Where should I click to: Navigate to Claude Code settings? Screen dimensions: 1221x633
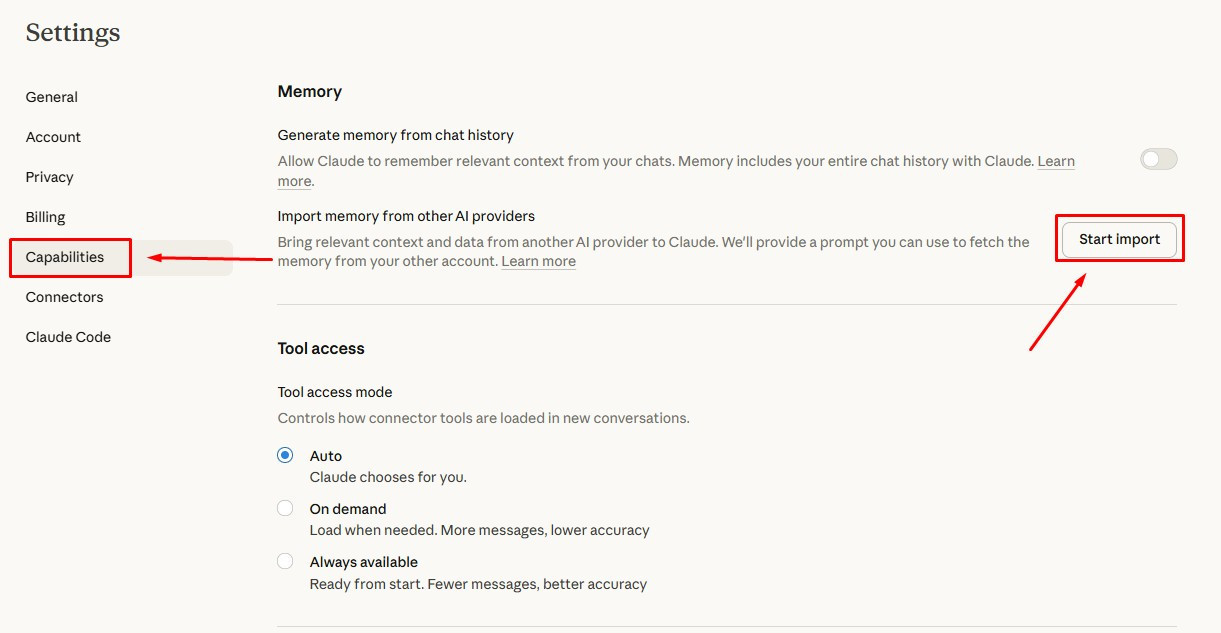(68, 337)
